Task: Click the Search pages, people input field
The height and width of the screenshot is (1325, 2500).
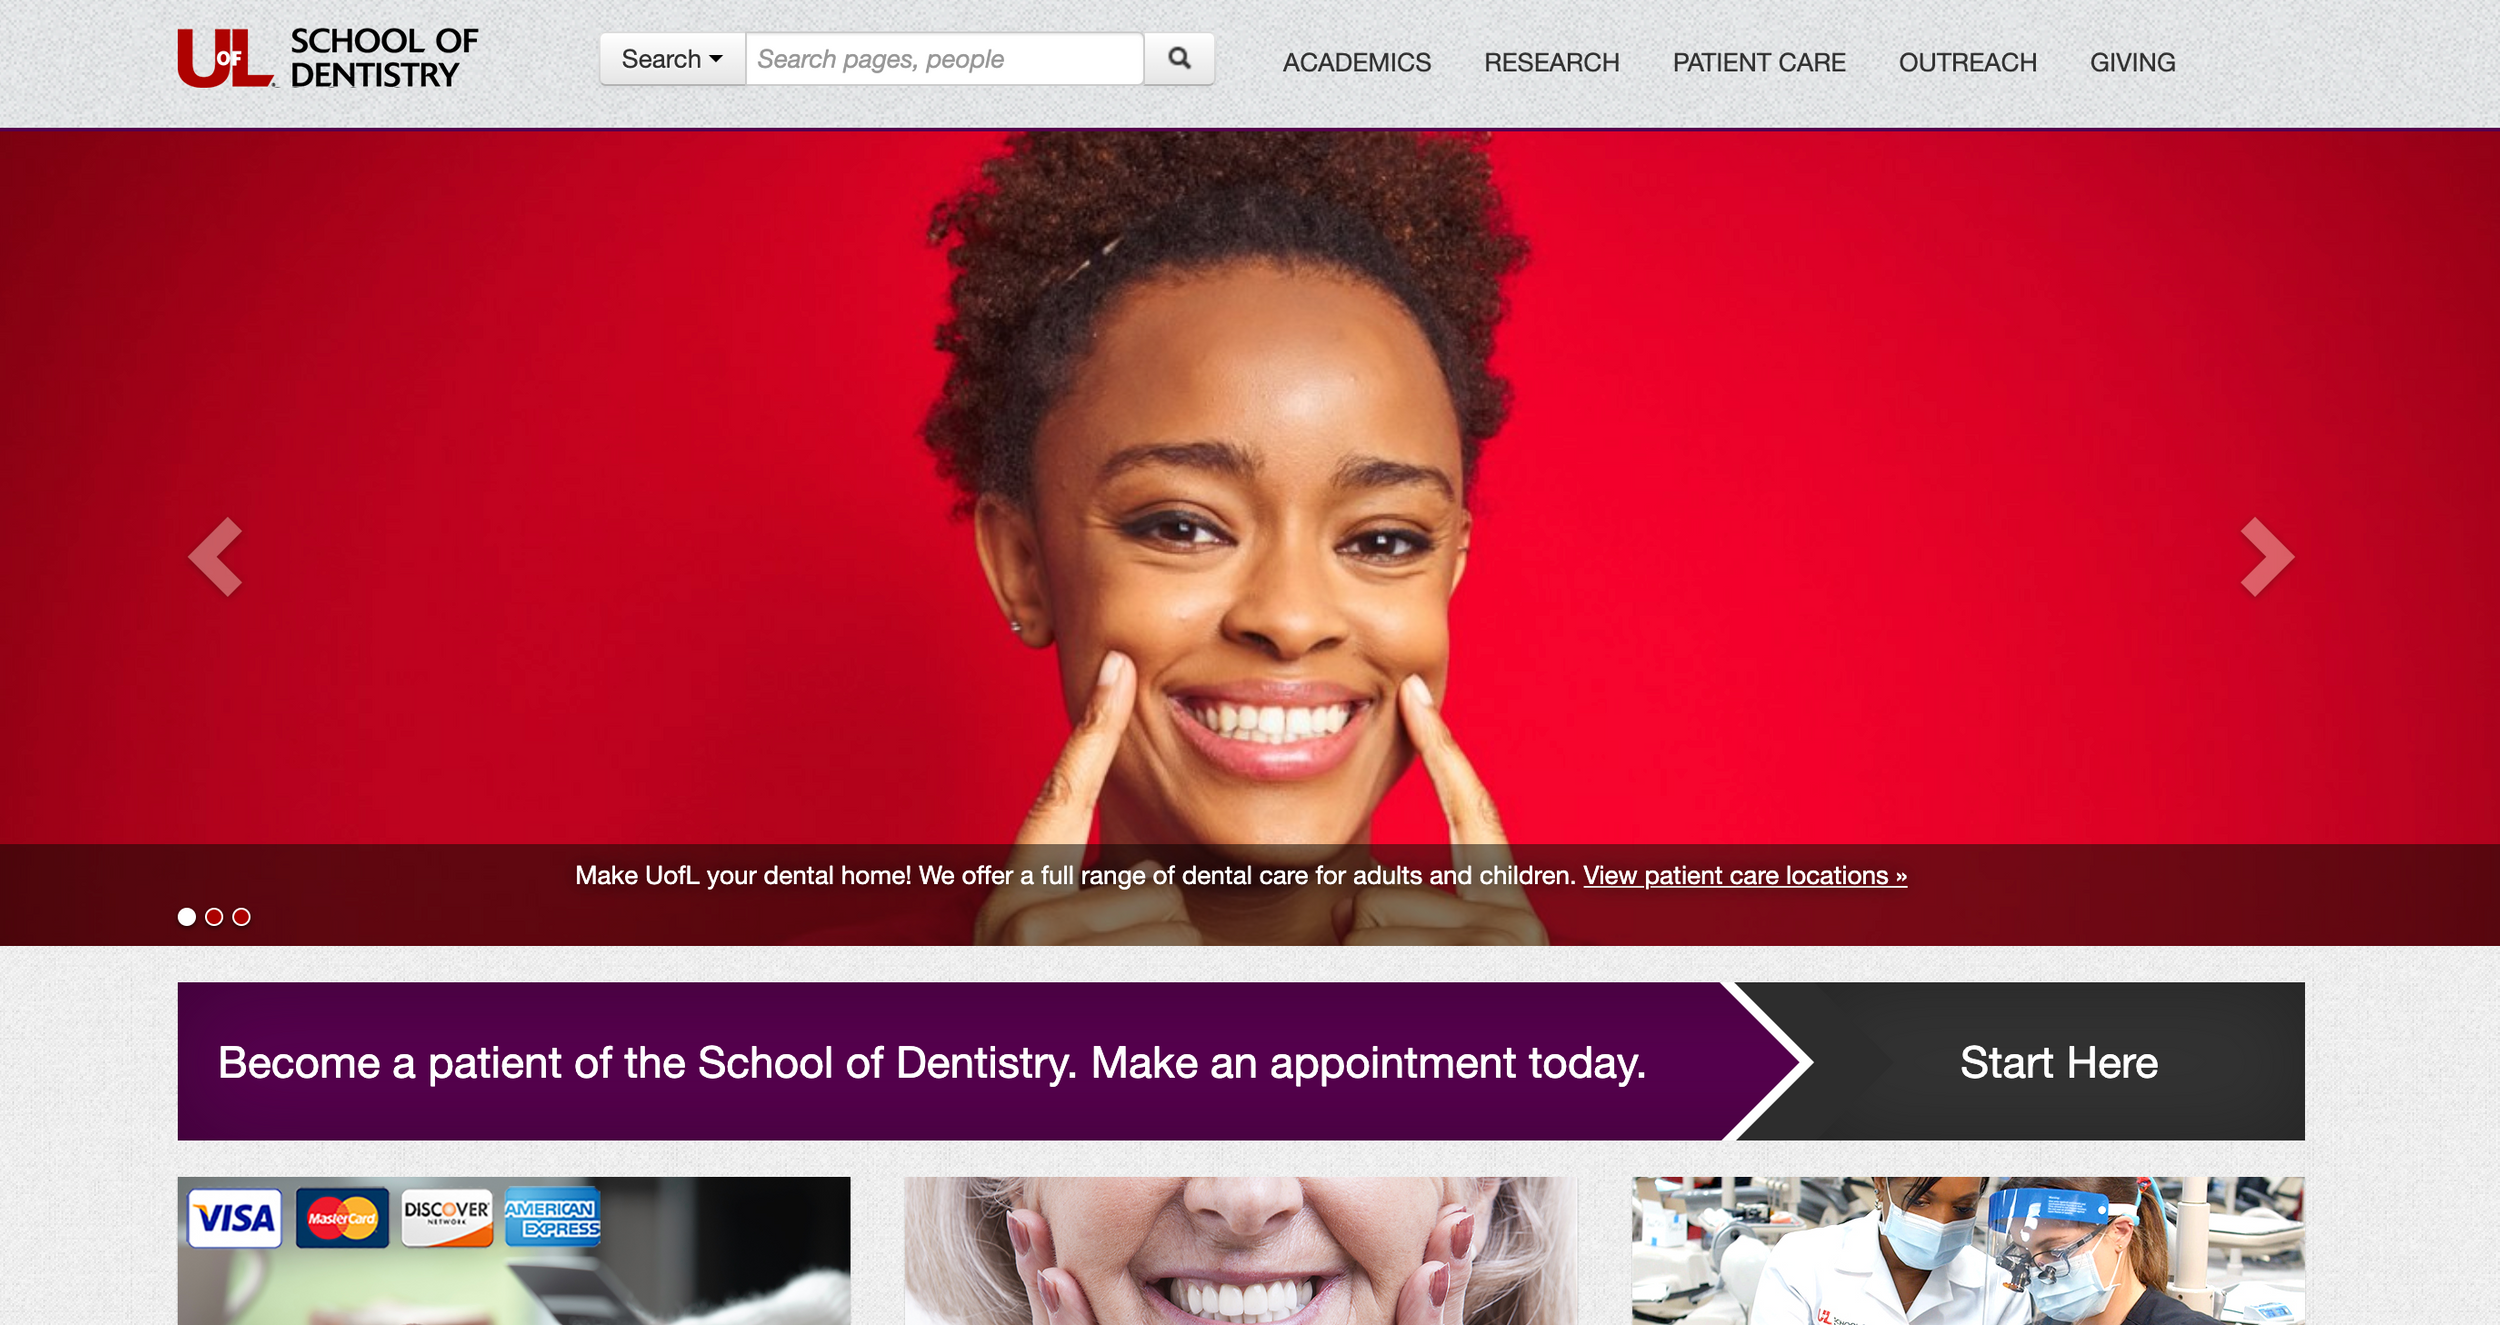Action: tap(945, 59)
